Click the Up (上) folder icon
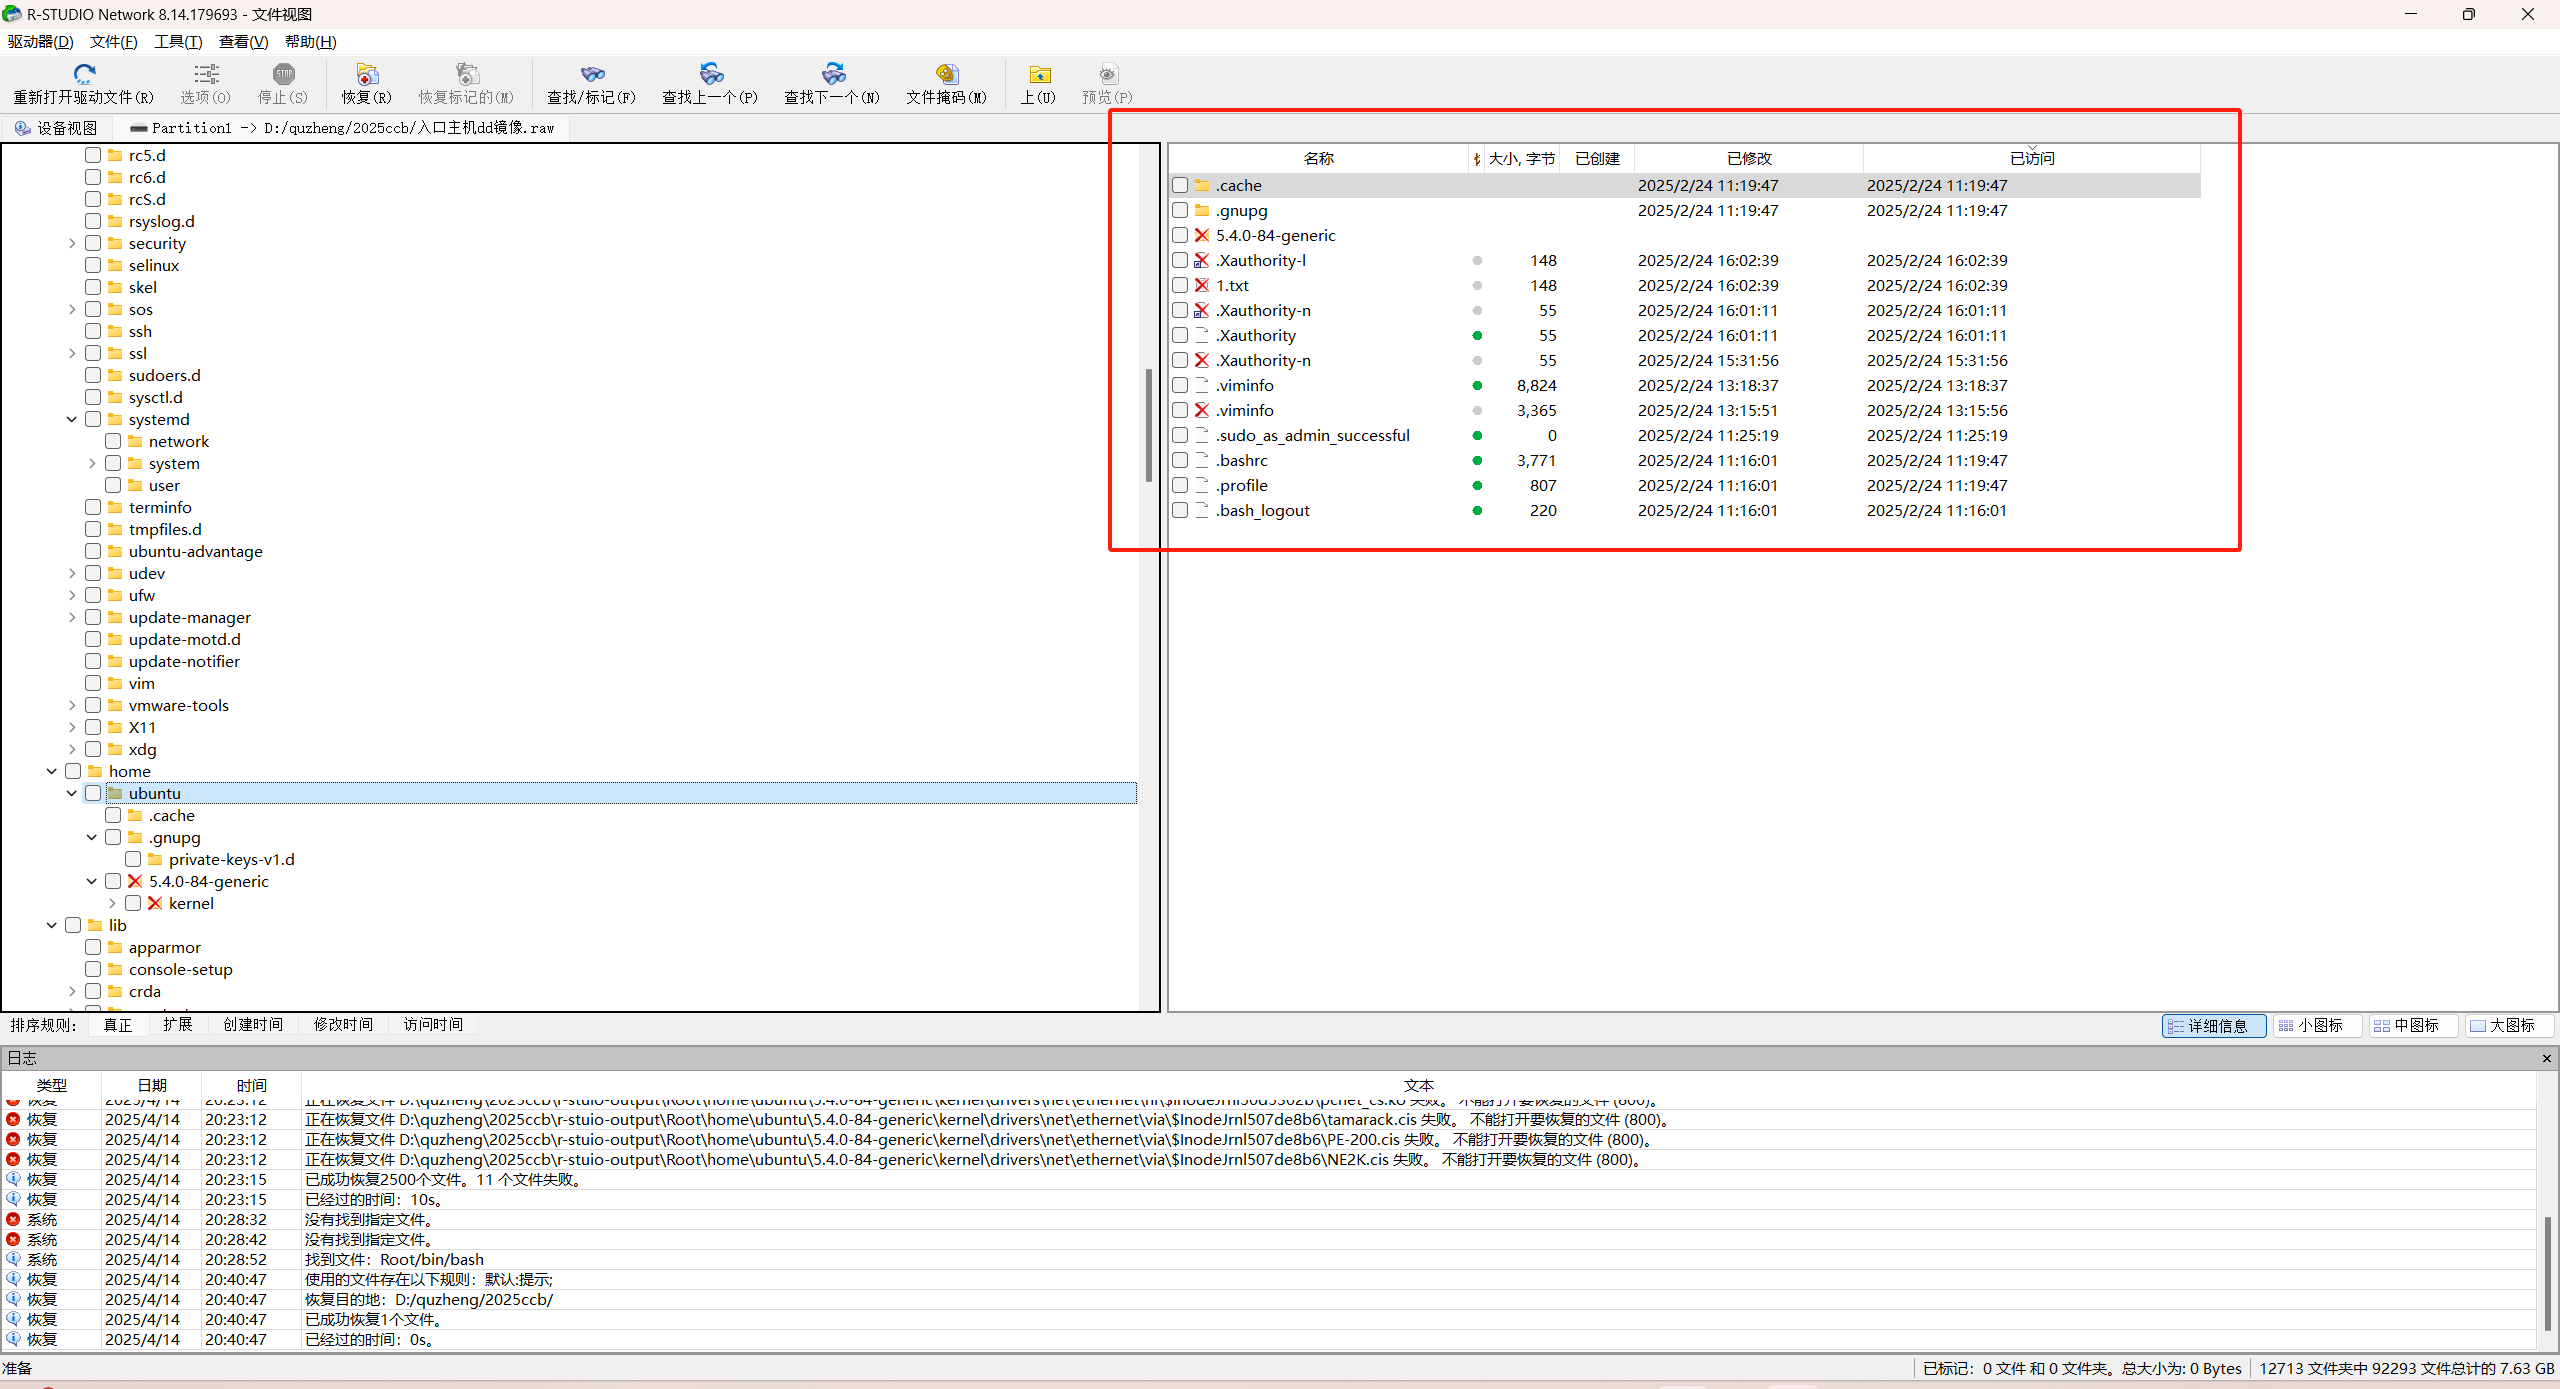The image size is (2560, 1389). click(1039, 74)
